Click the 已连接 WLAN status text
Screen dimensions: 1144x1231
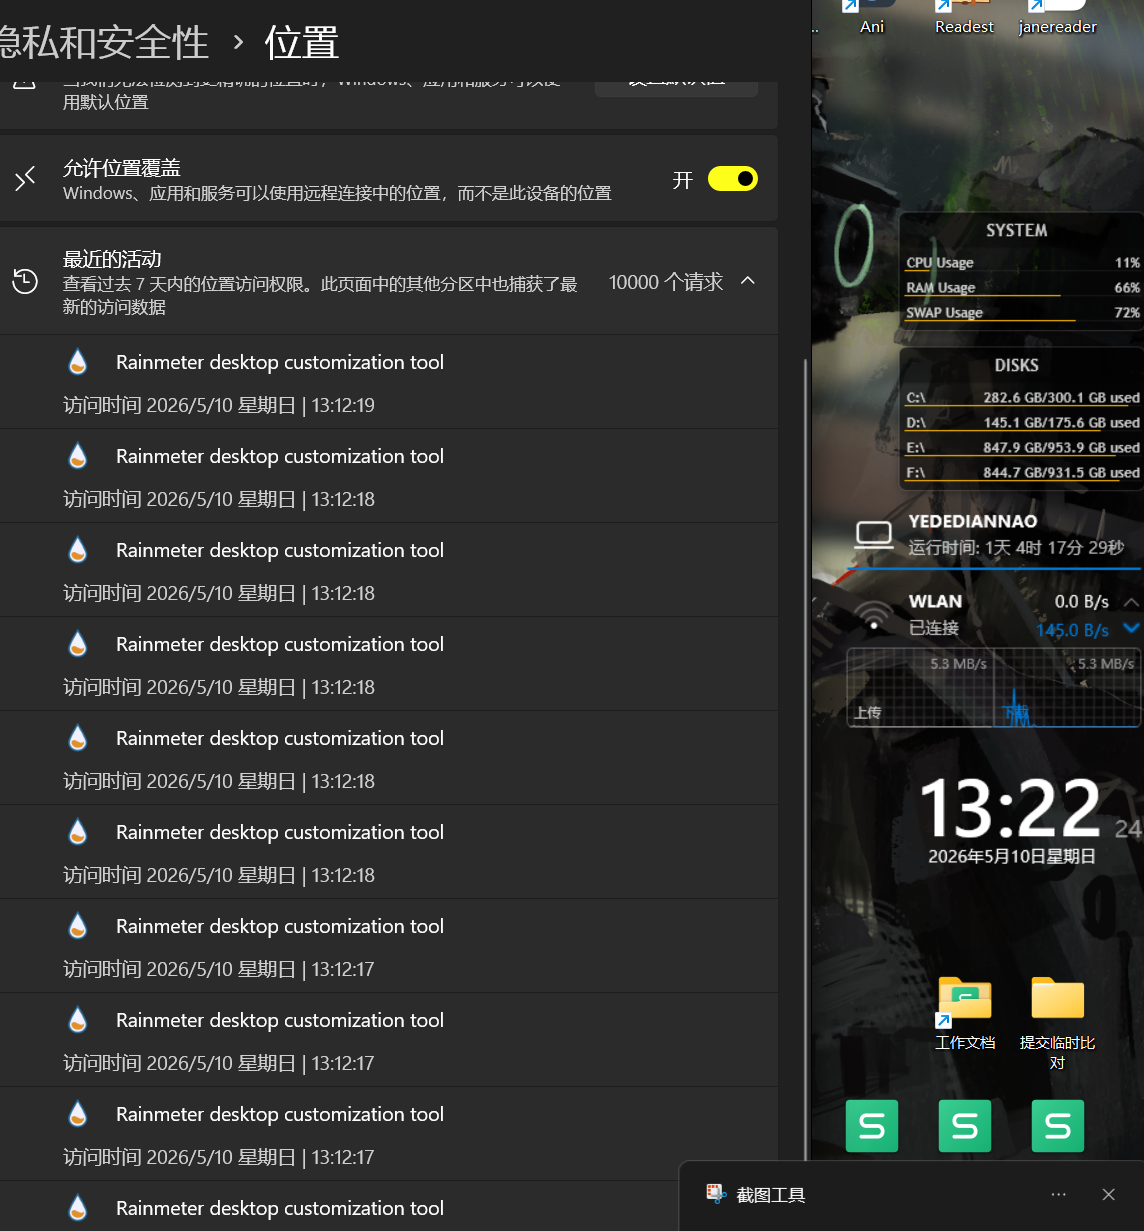933,628
